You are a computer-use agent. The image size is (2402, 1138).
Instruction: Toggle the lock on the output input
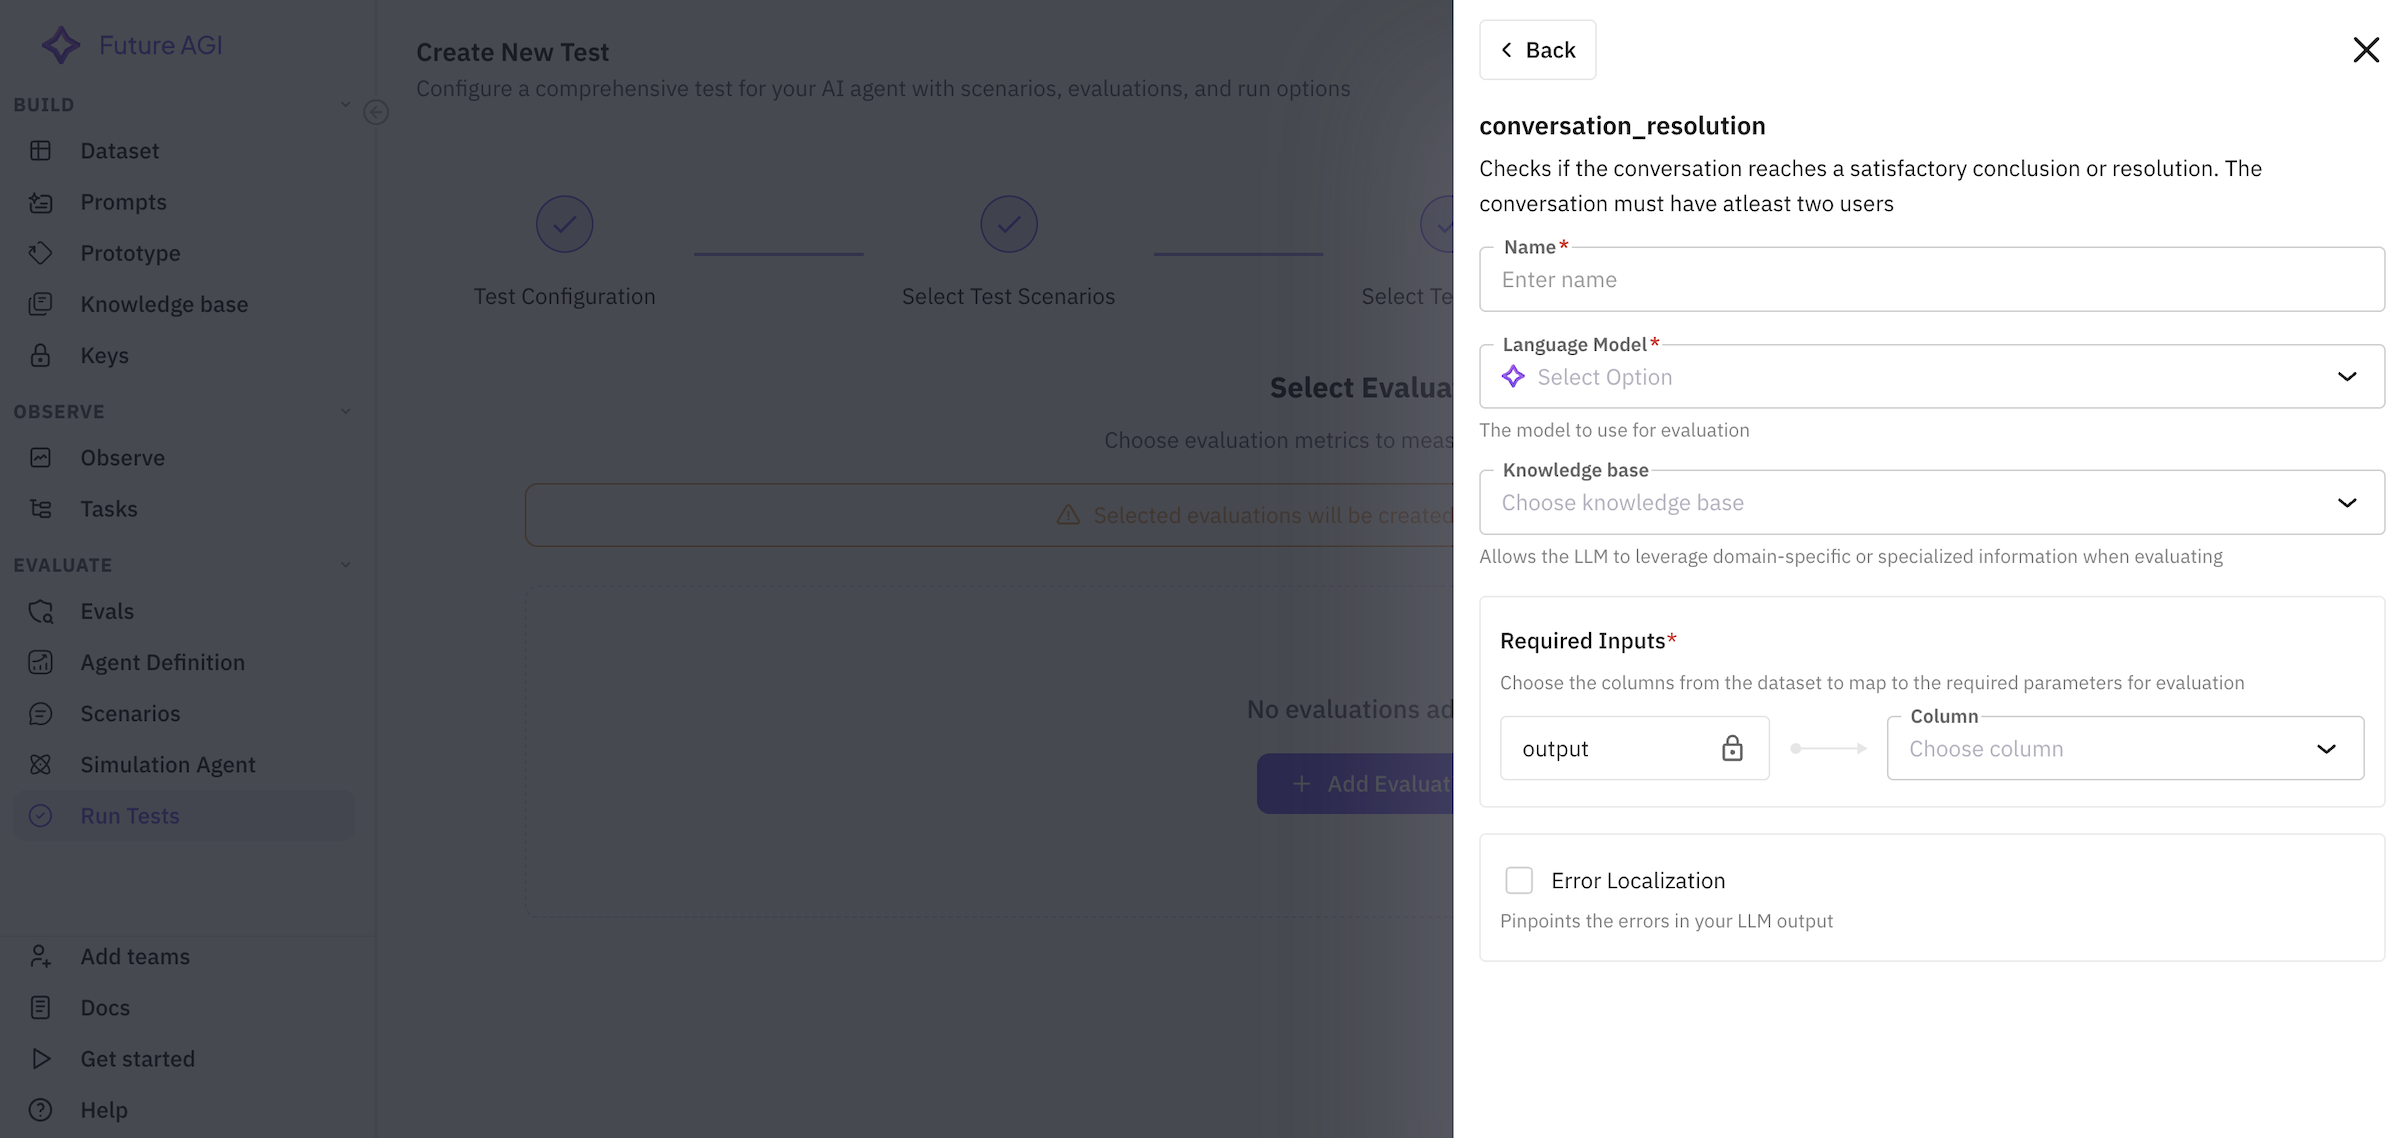coord(1733,748)
